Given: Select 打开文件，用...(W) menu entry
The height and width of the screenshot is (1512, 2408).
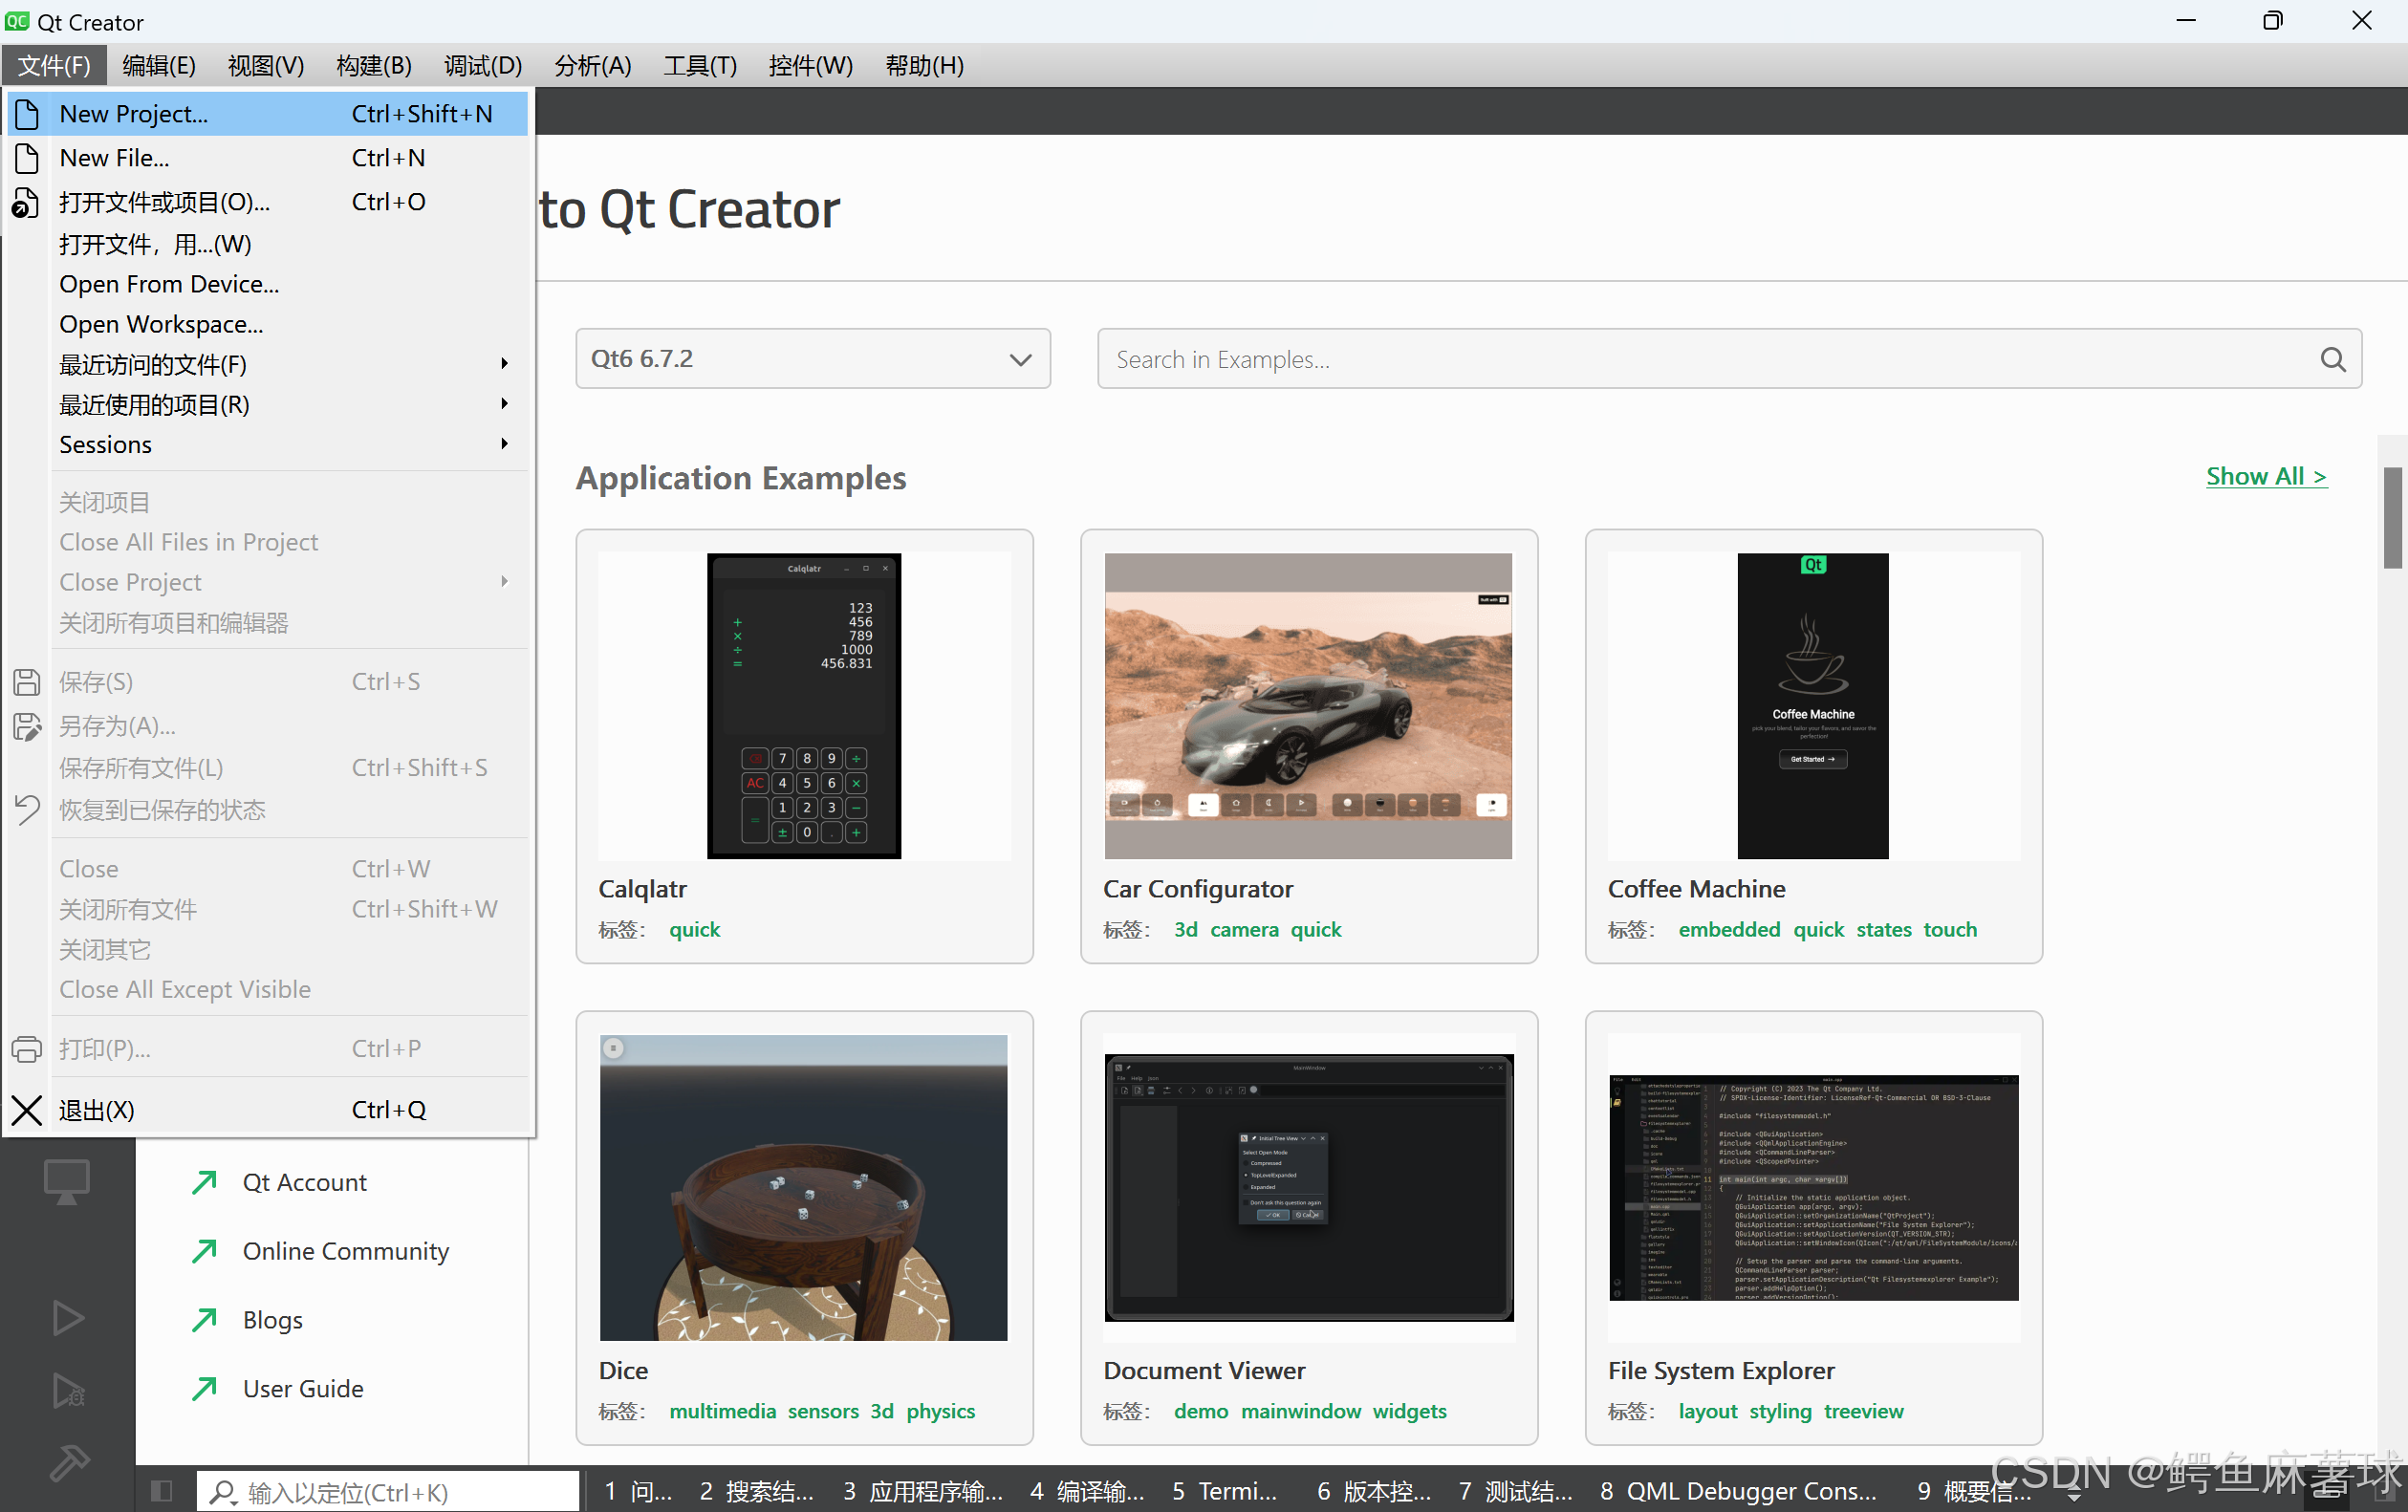Looking at the screenshot, I should (268, 244).
